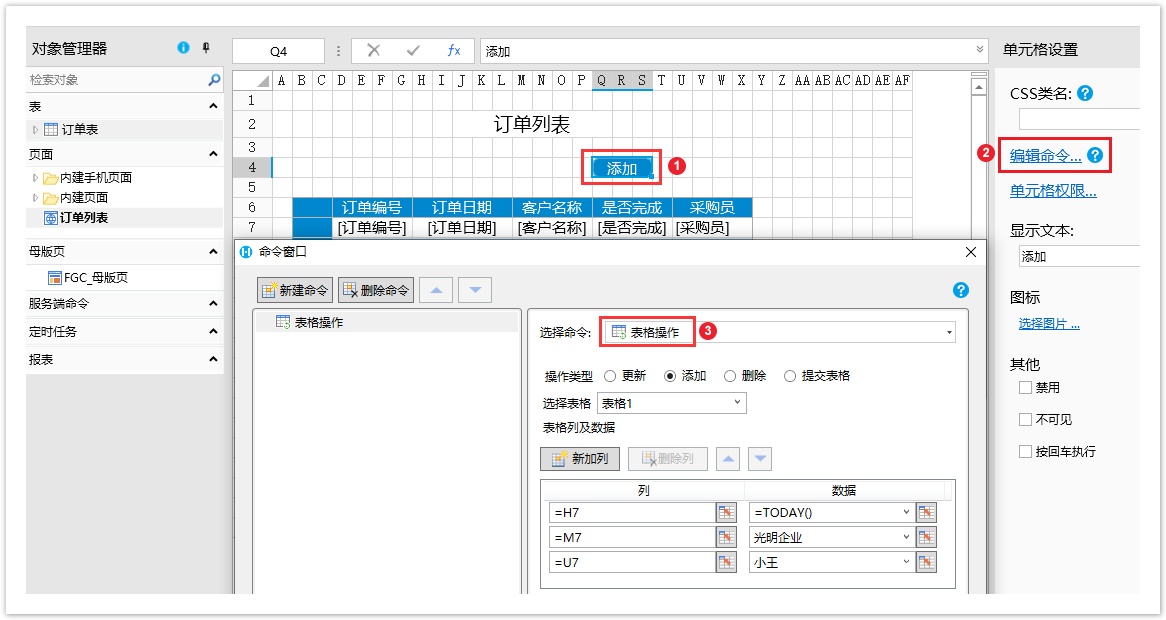Click cell picker icon beside =H7 field
This screenshot has width=1166, height=620.
[x=726, y=512]
